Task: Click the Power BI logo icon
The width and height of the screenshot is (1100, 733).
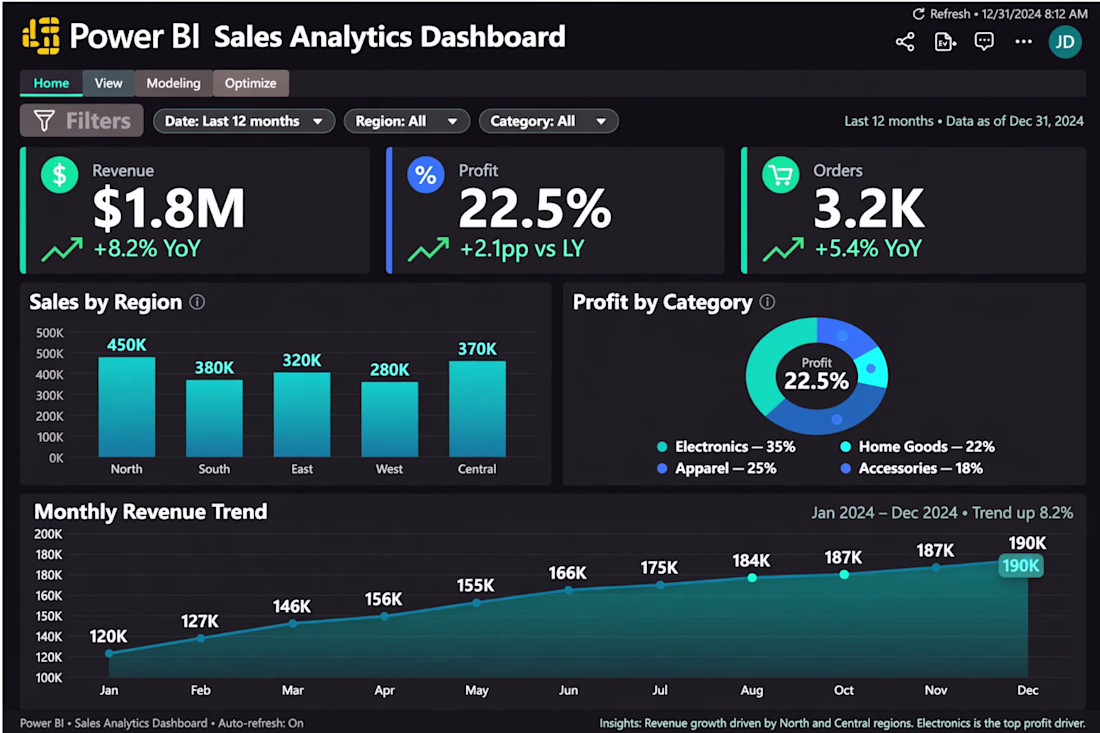Action: [x=41, y=36]
